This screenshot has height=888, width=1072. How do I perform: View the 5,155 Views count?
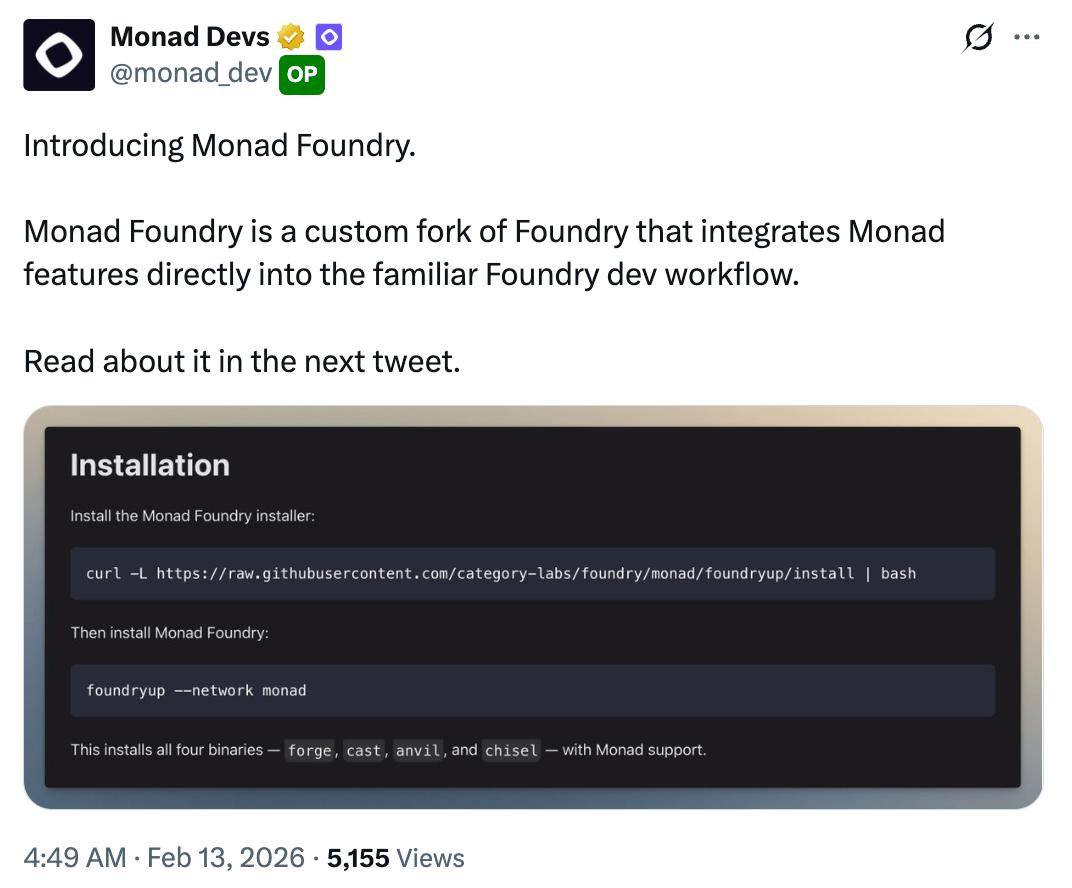(395, 858)
